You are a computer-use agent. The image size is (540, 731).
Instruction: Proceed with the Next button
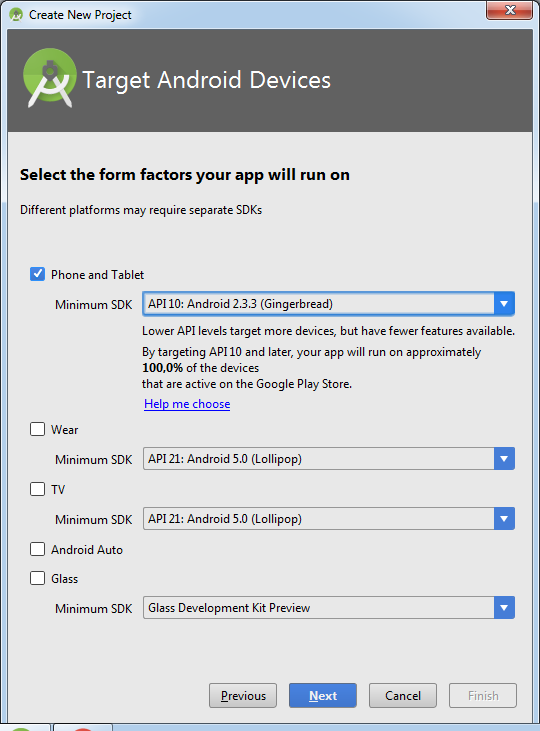point(323,696)
